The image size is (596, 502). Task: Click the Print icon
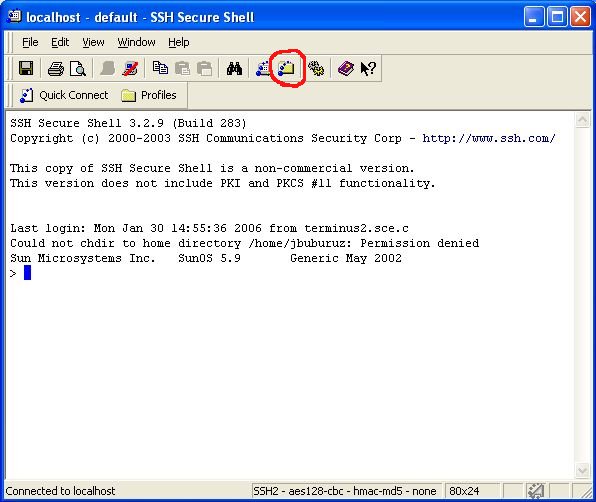click(55, 69)
